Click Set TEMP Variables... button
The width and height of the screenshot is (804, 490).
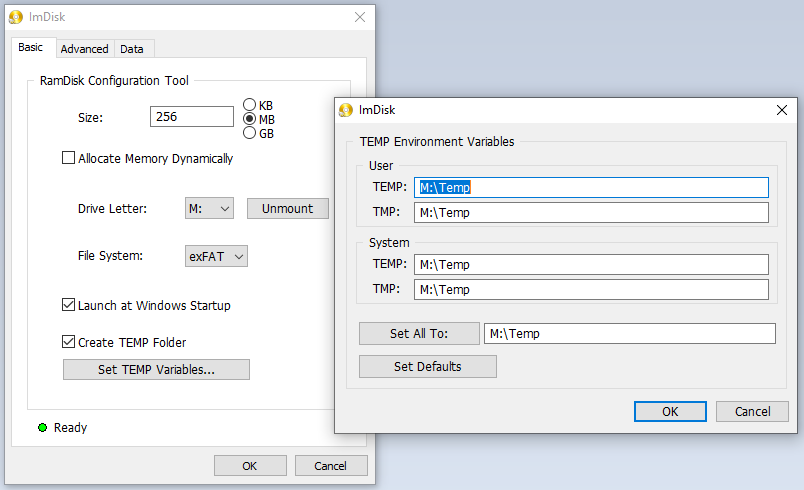(156, 370)
